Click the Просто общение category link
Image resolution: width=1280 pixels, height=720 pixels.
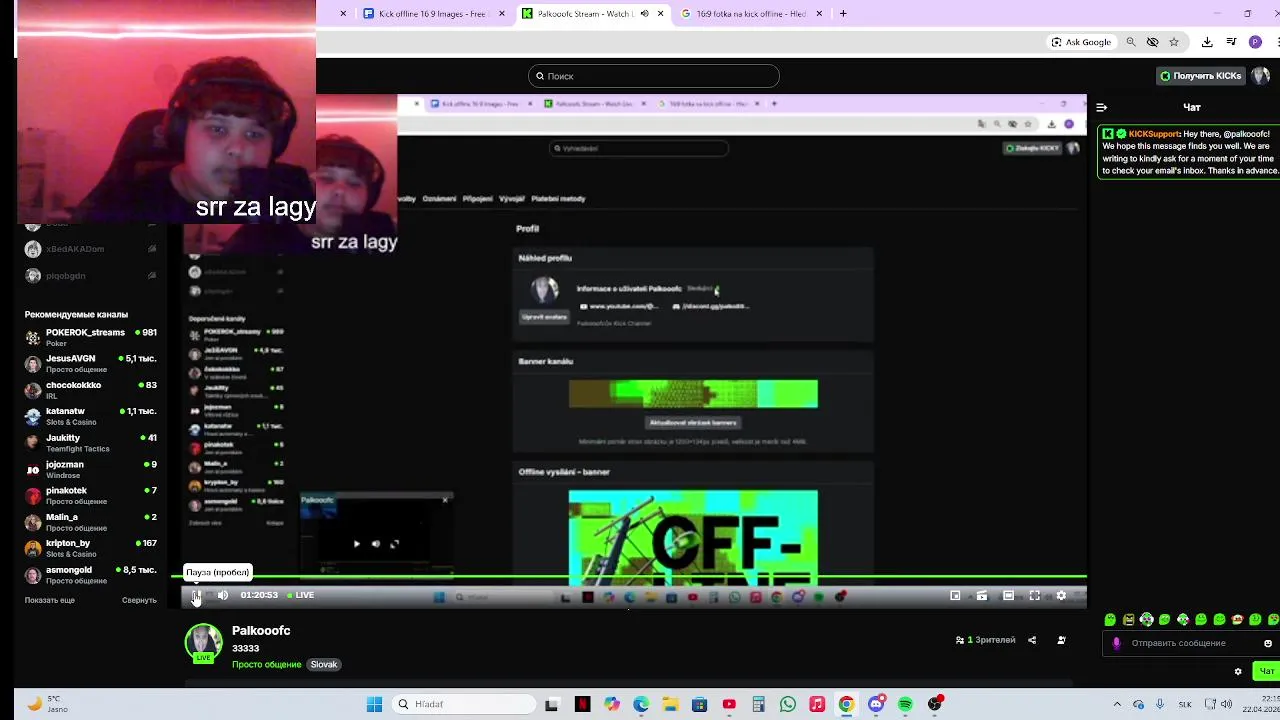click(266, 664)
